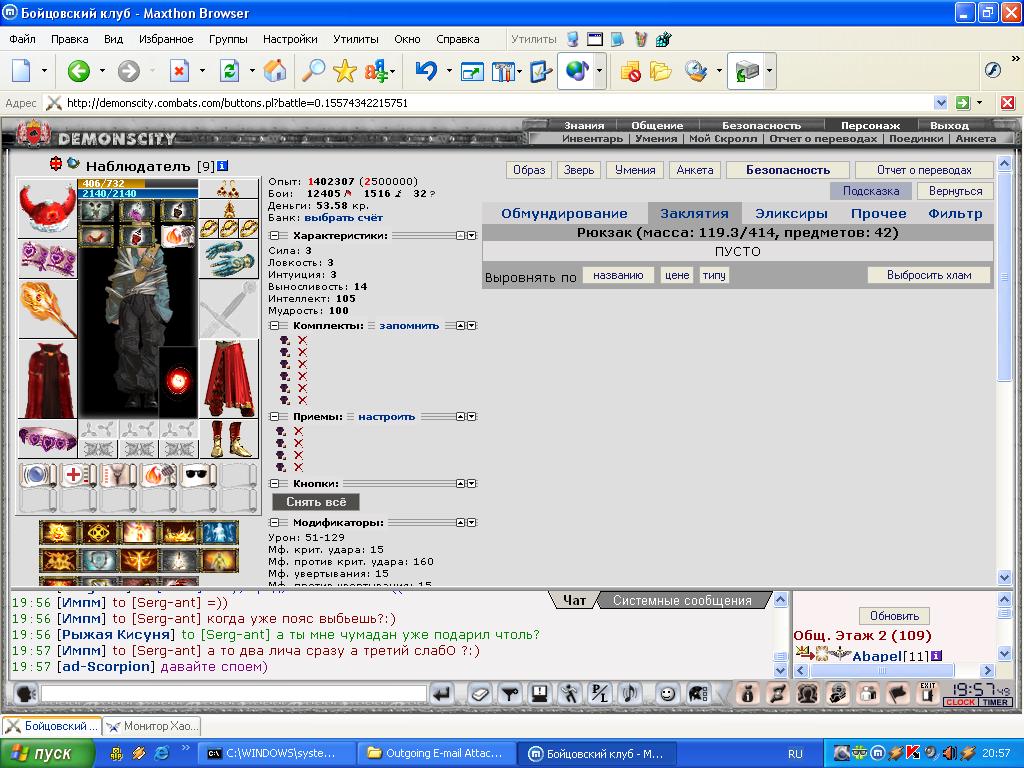The image size is (1024, 768).
Task: Click the red cloak armor slot
Action: click(47, 379)
